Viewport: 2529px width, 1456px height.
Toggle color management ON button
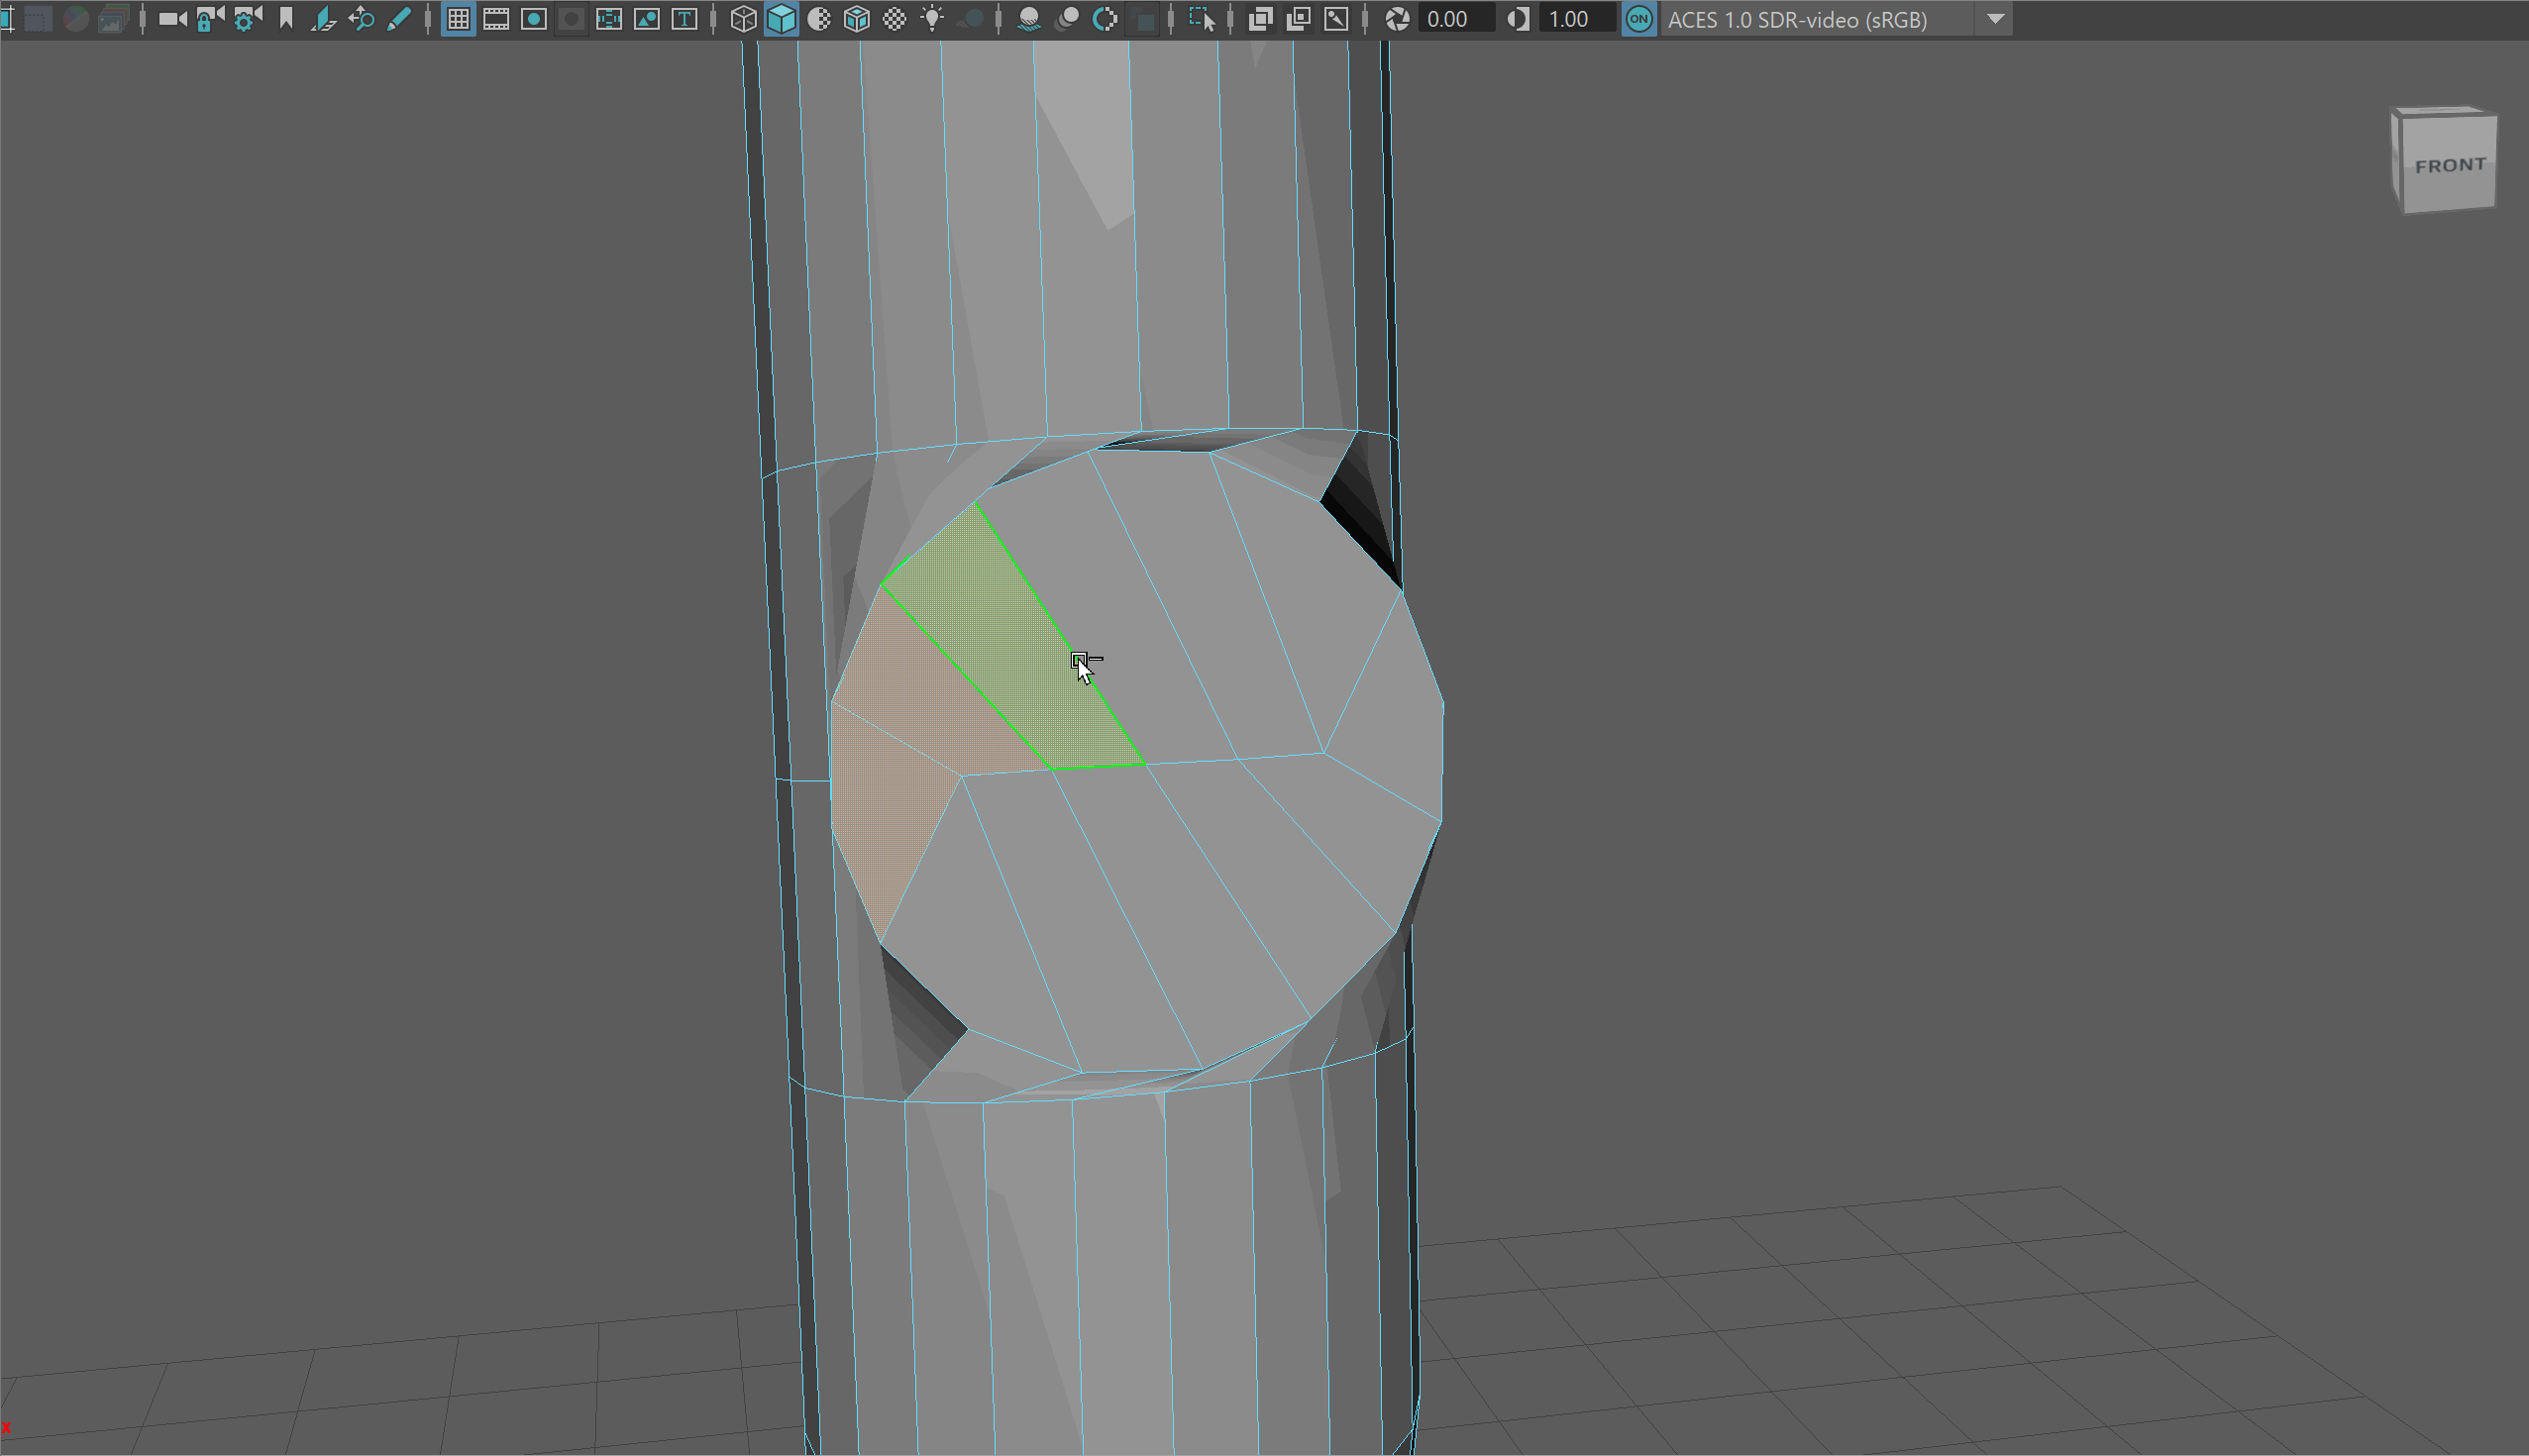(1638, 19)
